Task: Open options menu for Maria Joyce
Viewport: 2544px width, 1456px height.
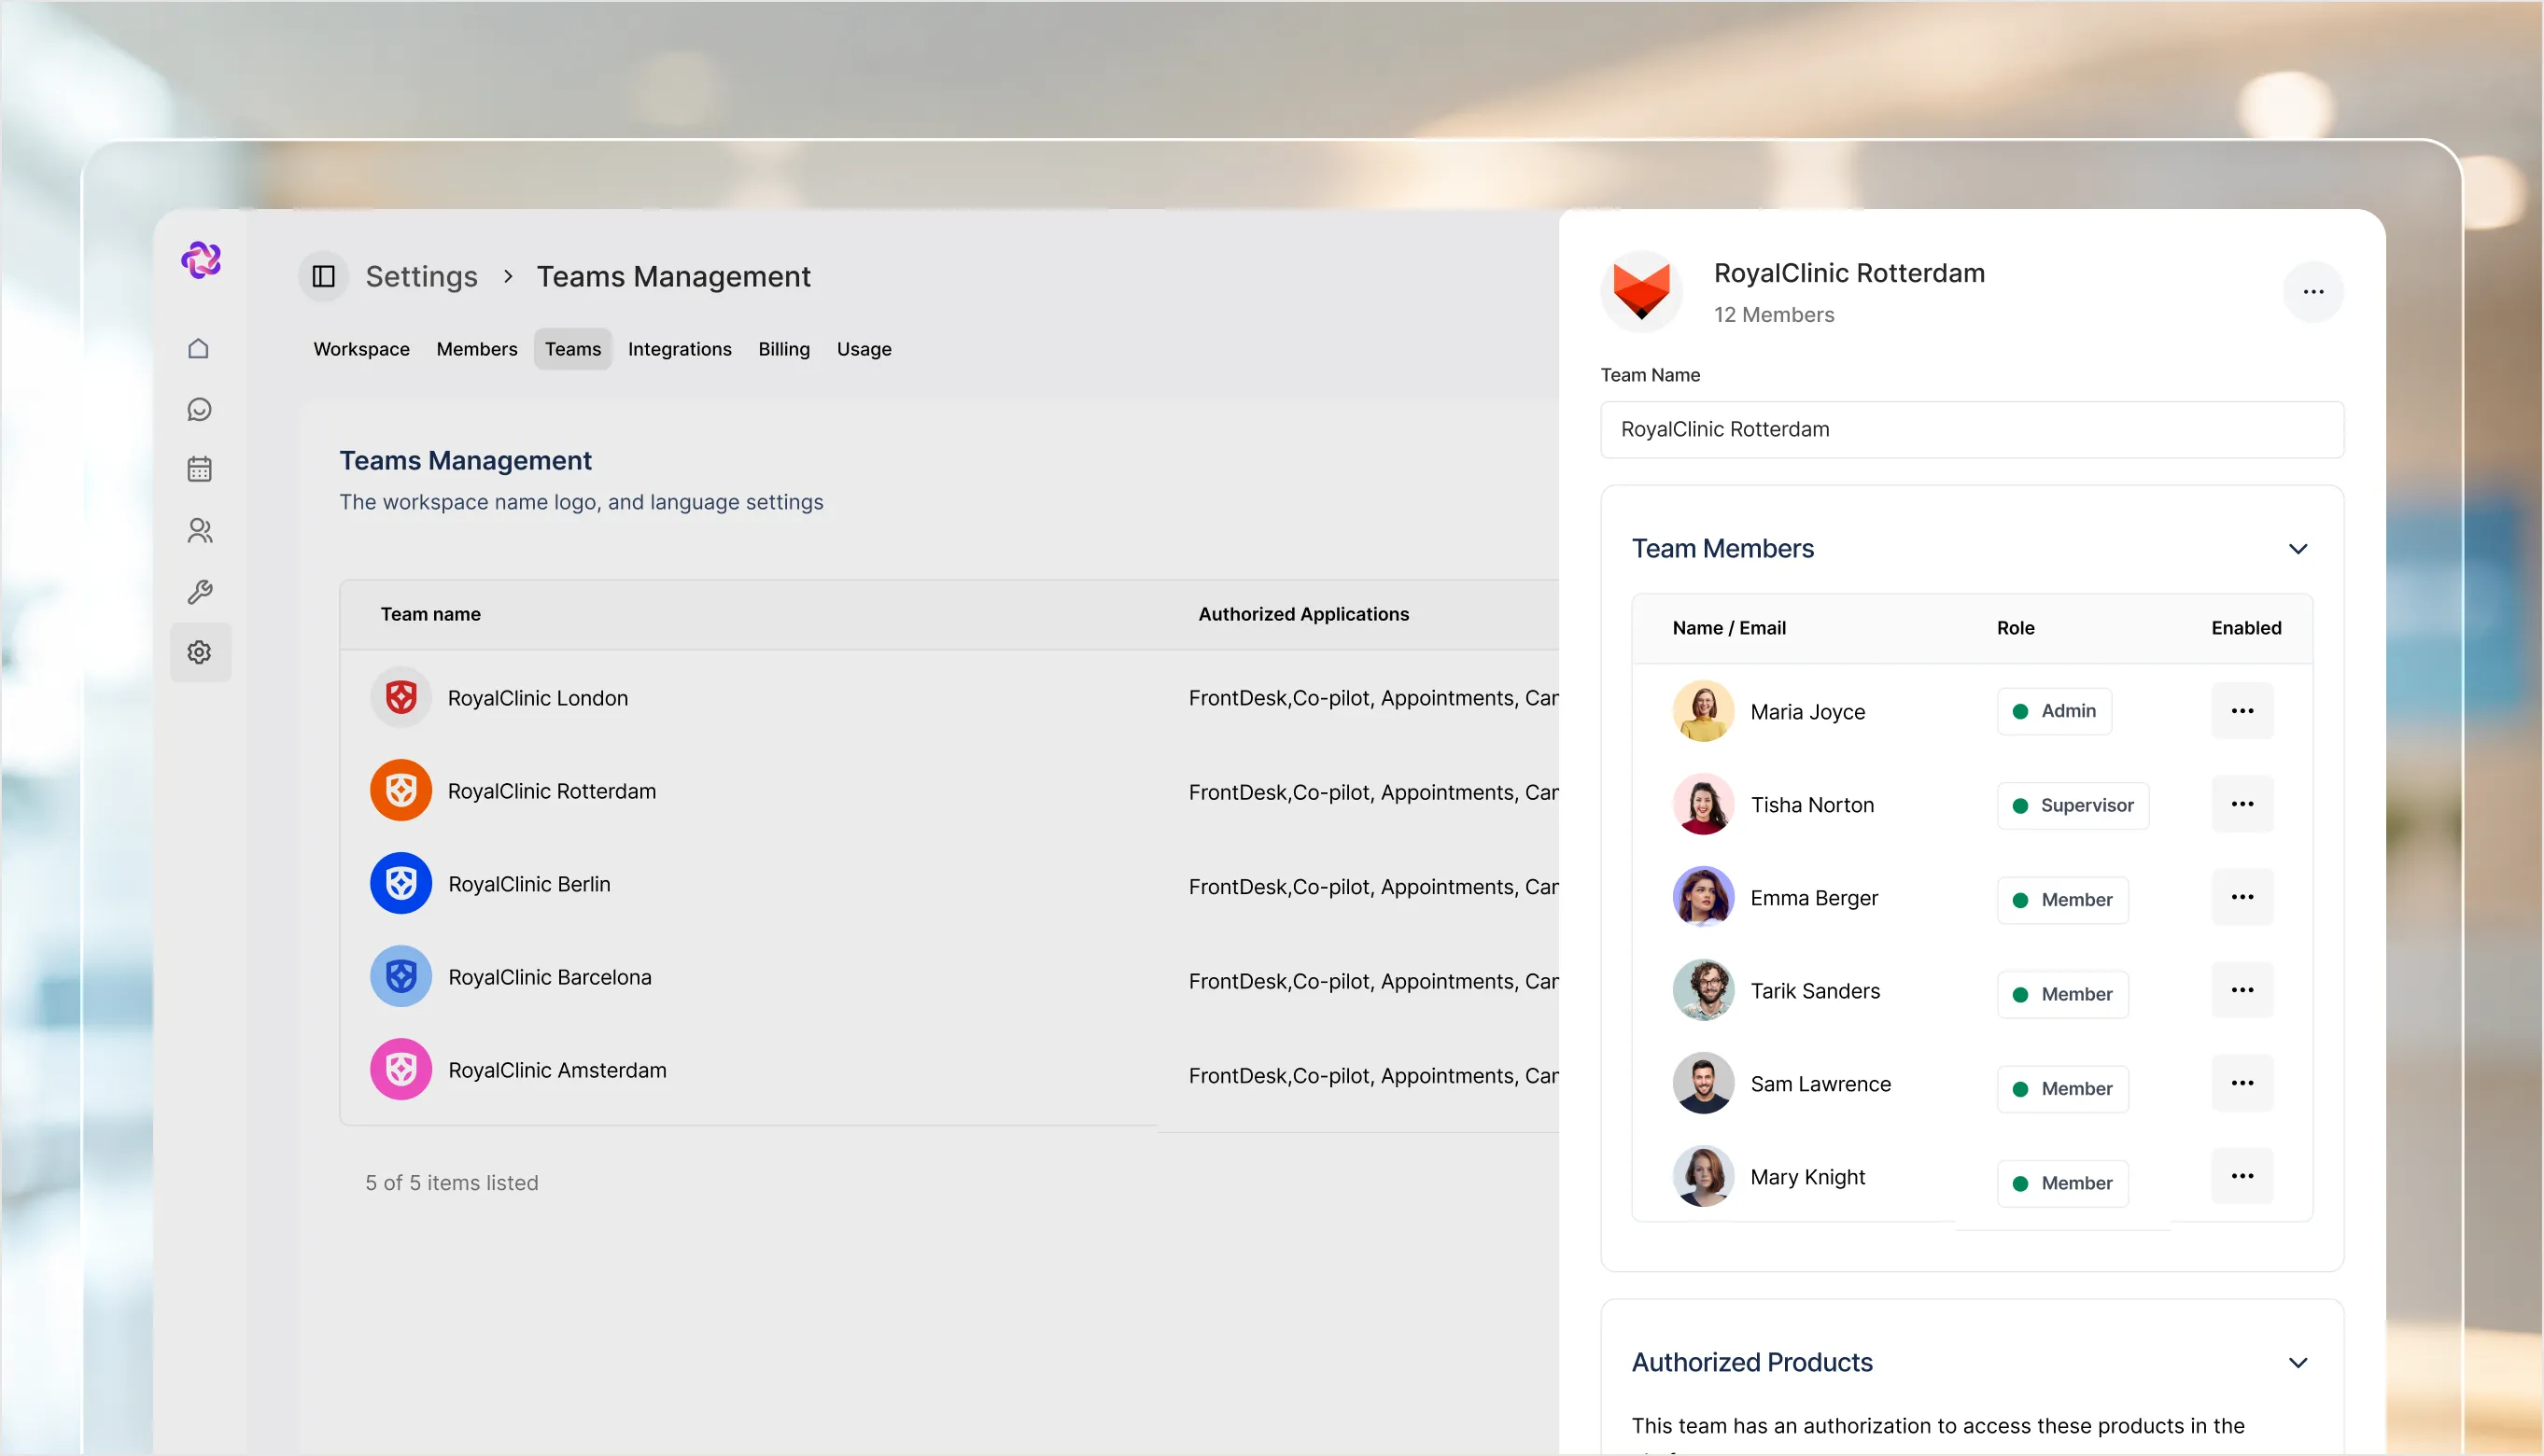Action: coord(2242,711)
